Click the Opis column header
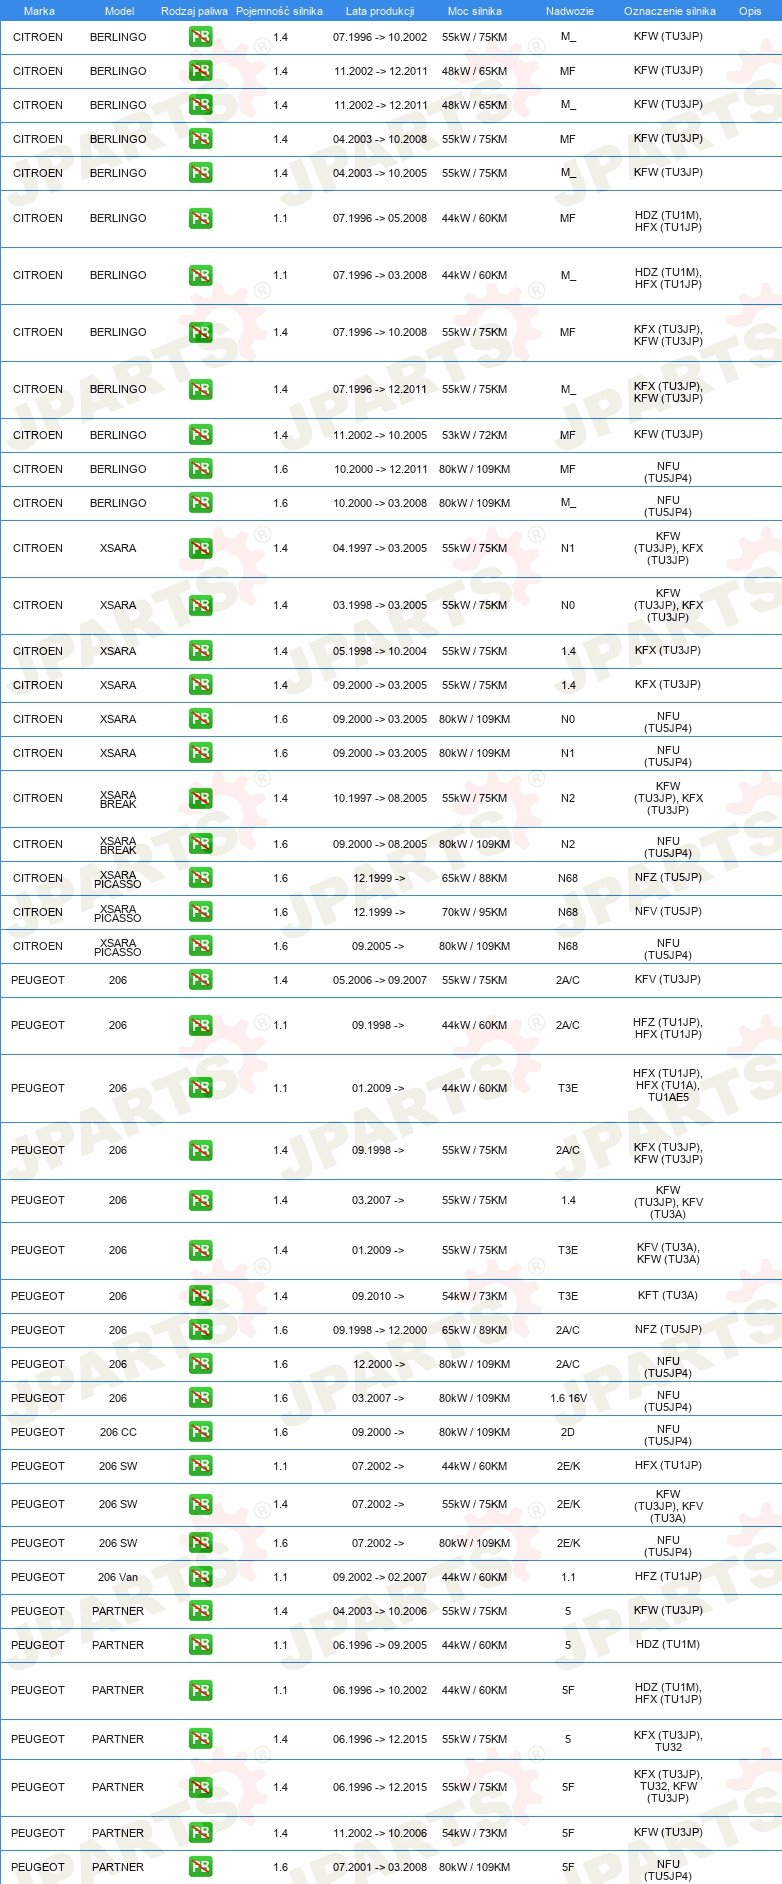 (750, 11)
